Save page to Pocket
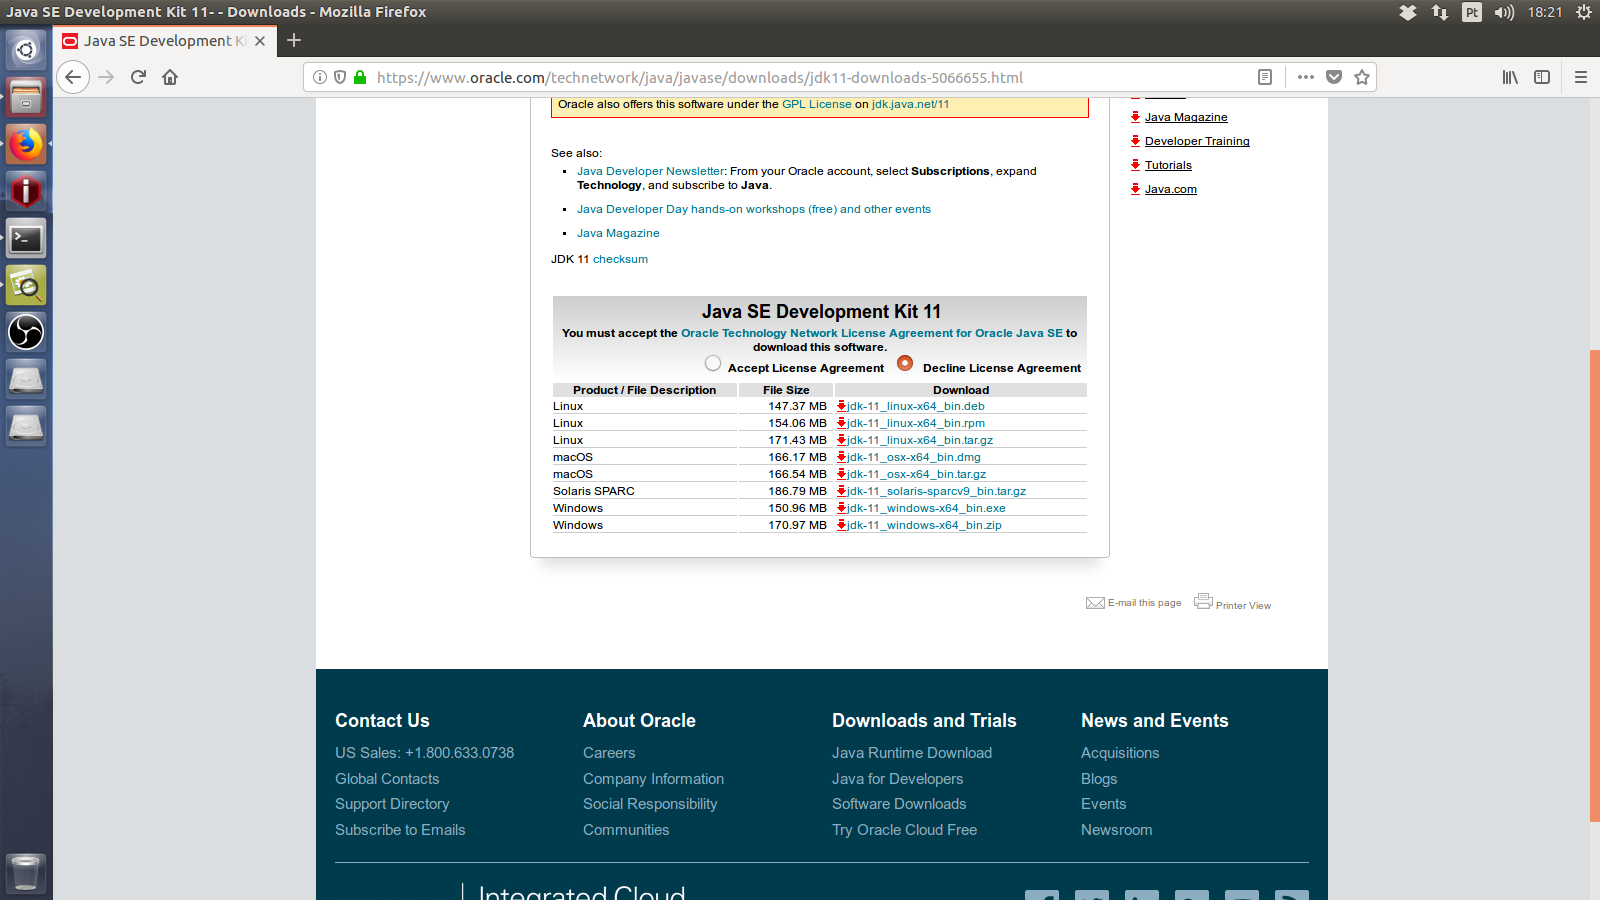 1333,77
